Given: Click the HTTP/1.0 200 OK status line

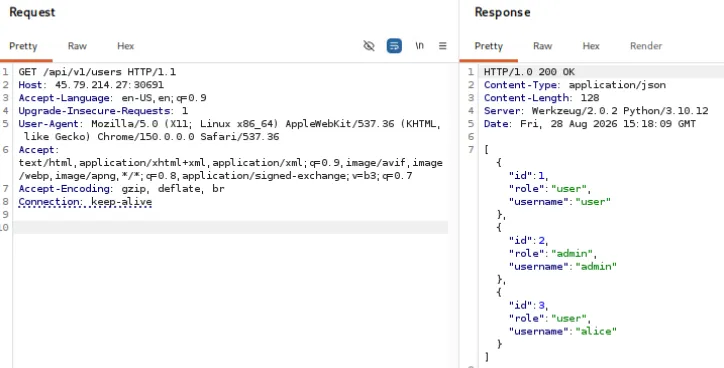Looking at the screenshot, I should click(x=529, y=72).
